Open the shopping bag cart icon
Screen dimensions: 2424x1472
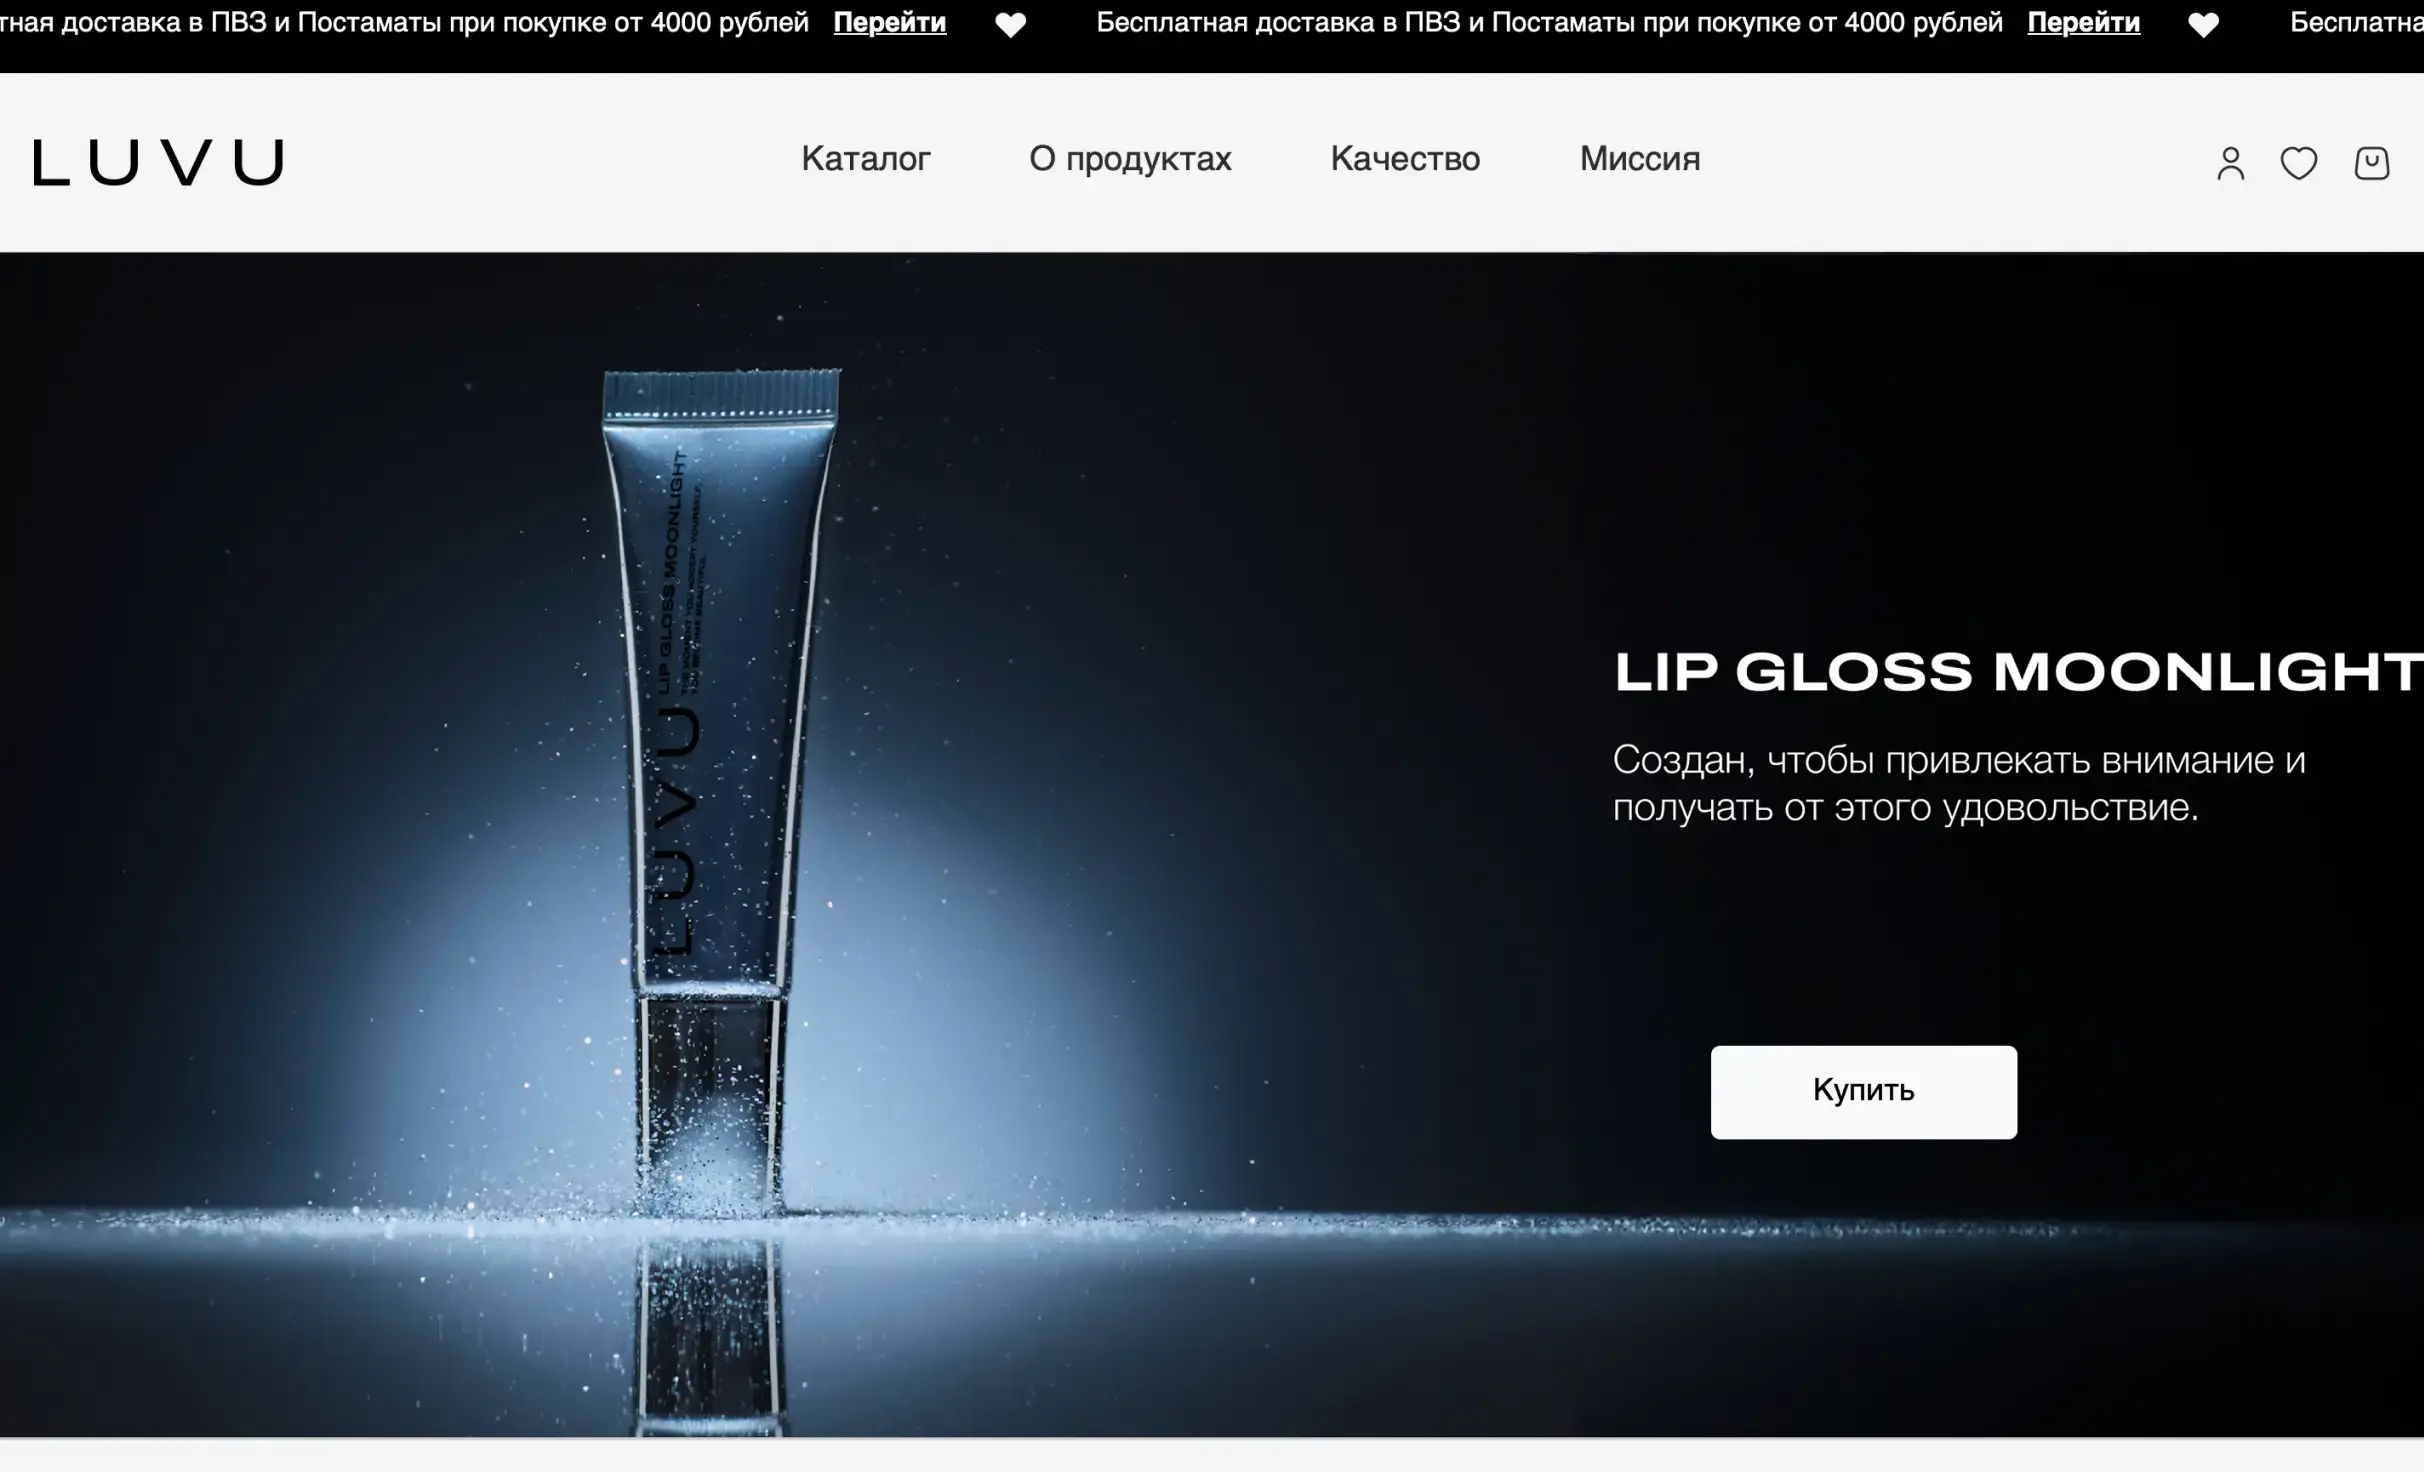2372,163
